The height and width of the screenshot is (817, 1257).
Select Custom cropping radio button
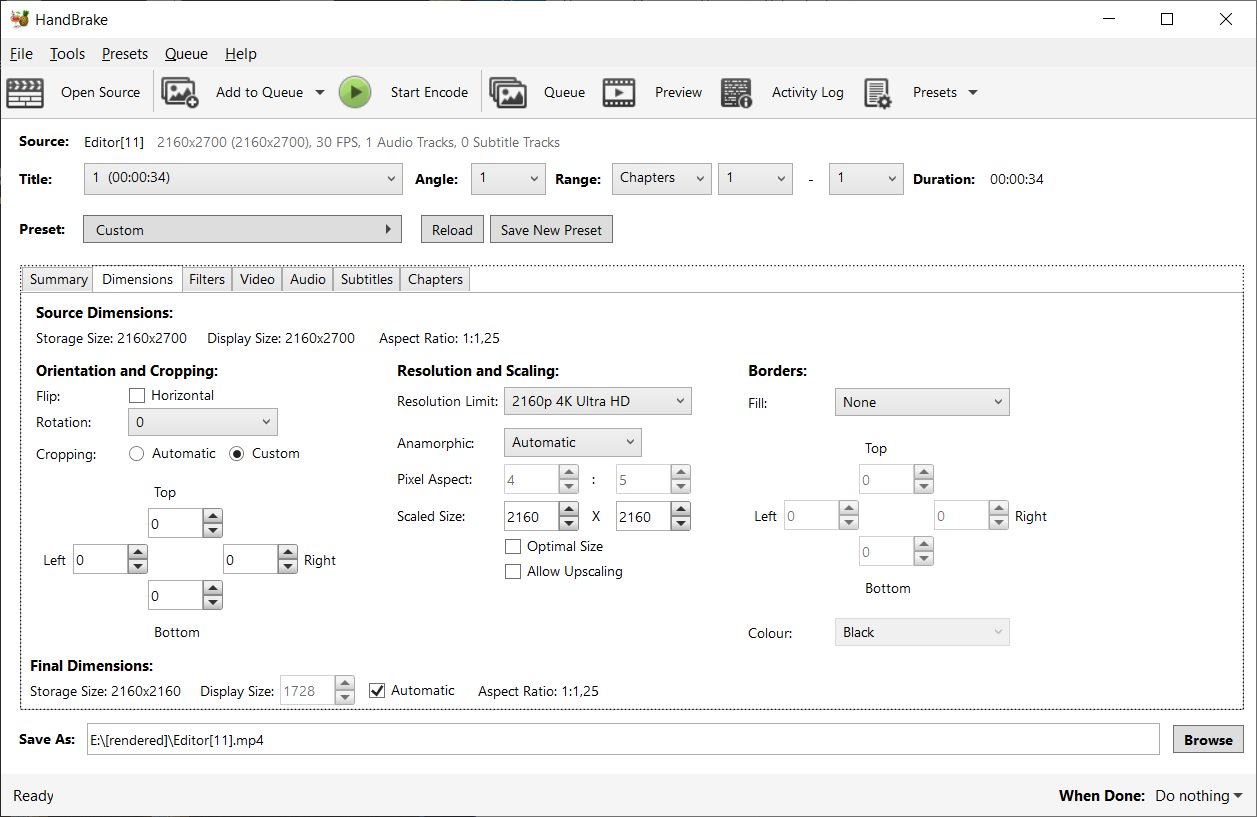[237, 453]
